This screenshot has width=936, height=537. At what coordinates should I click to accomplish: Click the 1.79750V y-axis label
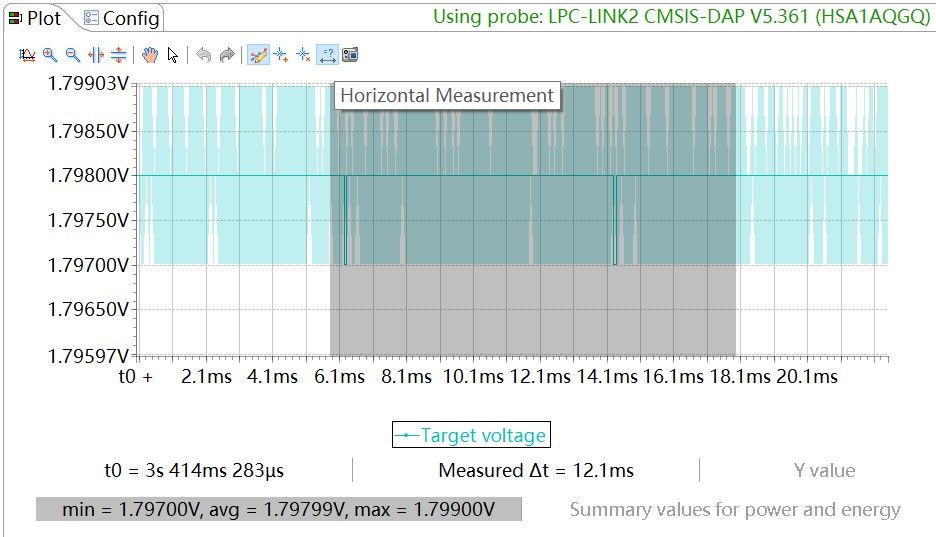[88, 220]
